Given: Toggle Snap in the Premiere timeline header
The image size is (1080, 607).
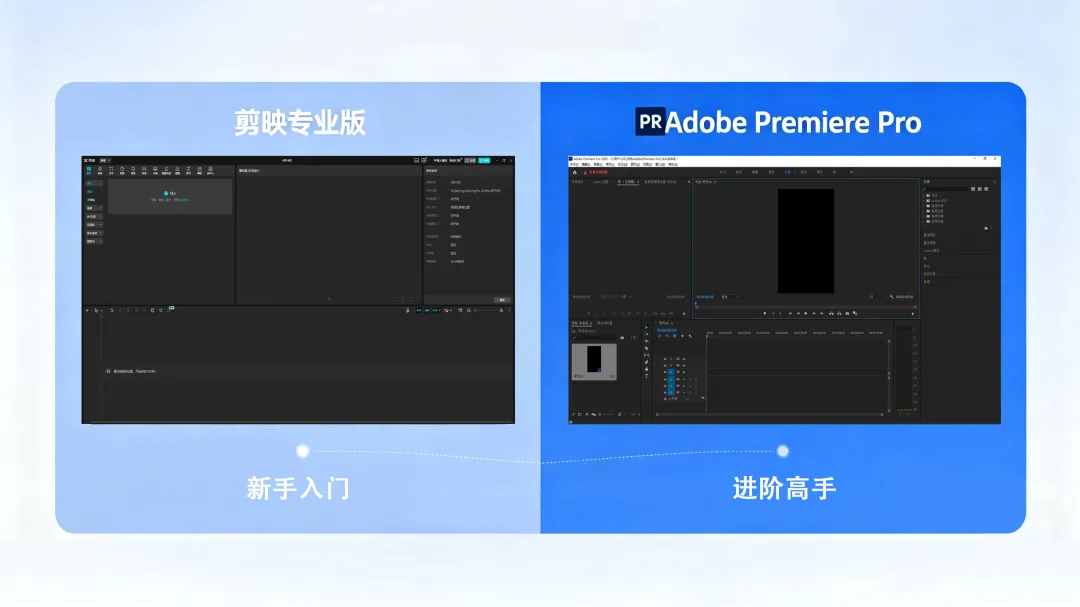Looking at the screenshot, I should (667, 336).
